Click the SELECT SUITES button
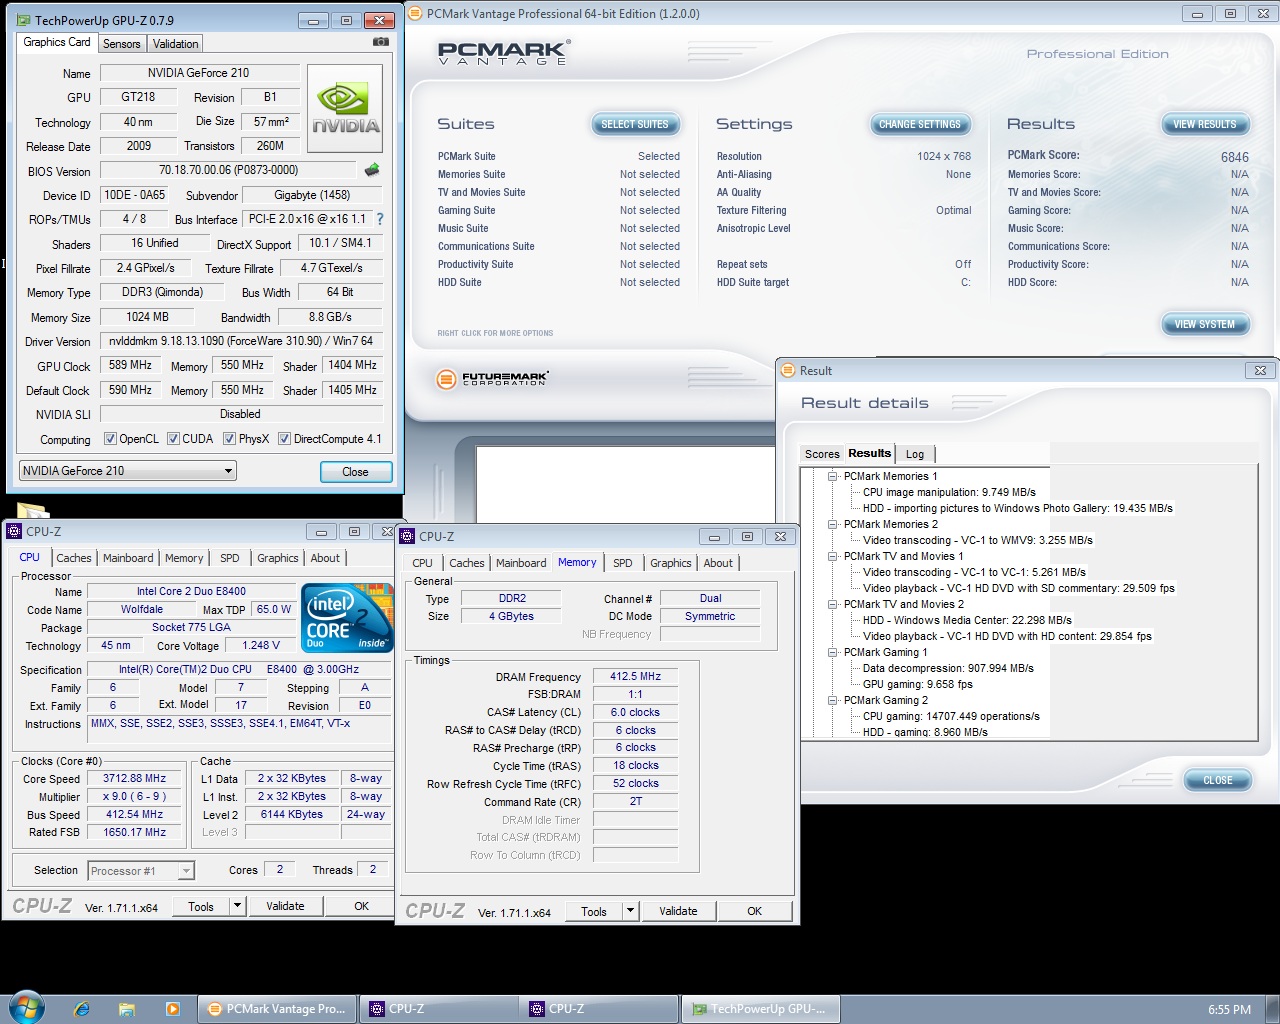This screenshot has height=1024, width=1280. [635, 124]
